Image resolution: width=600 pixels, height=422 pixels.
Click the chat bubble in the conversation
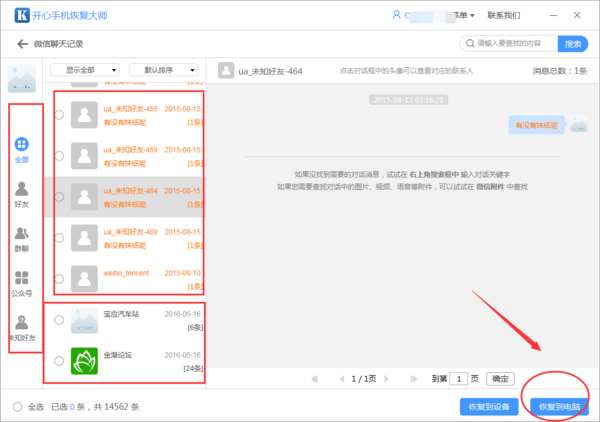(x=536, y=125)
